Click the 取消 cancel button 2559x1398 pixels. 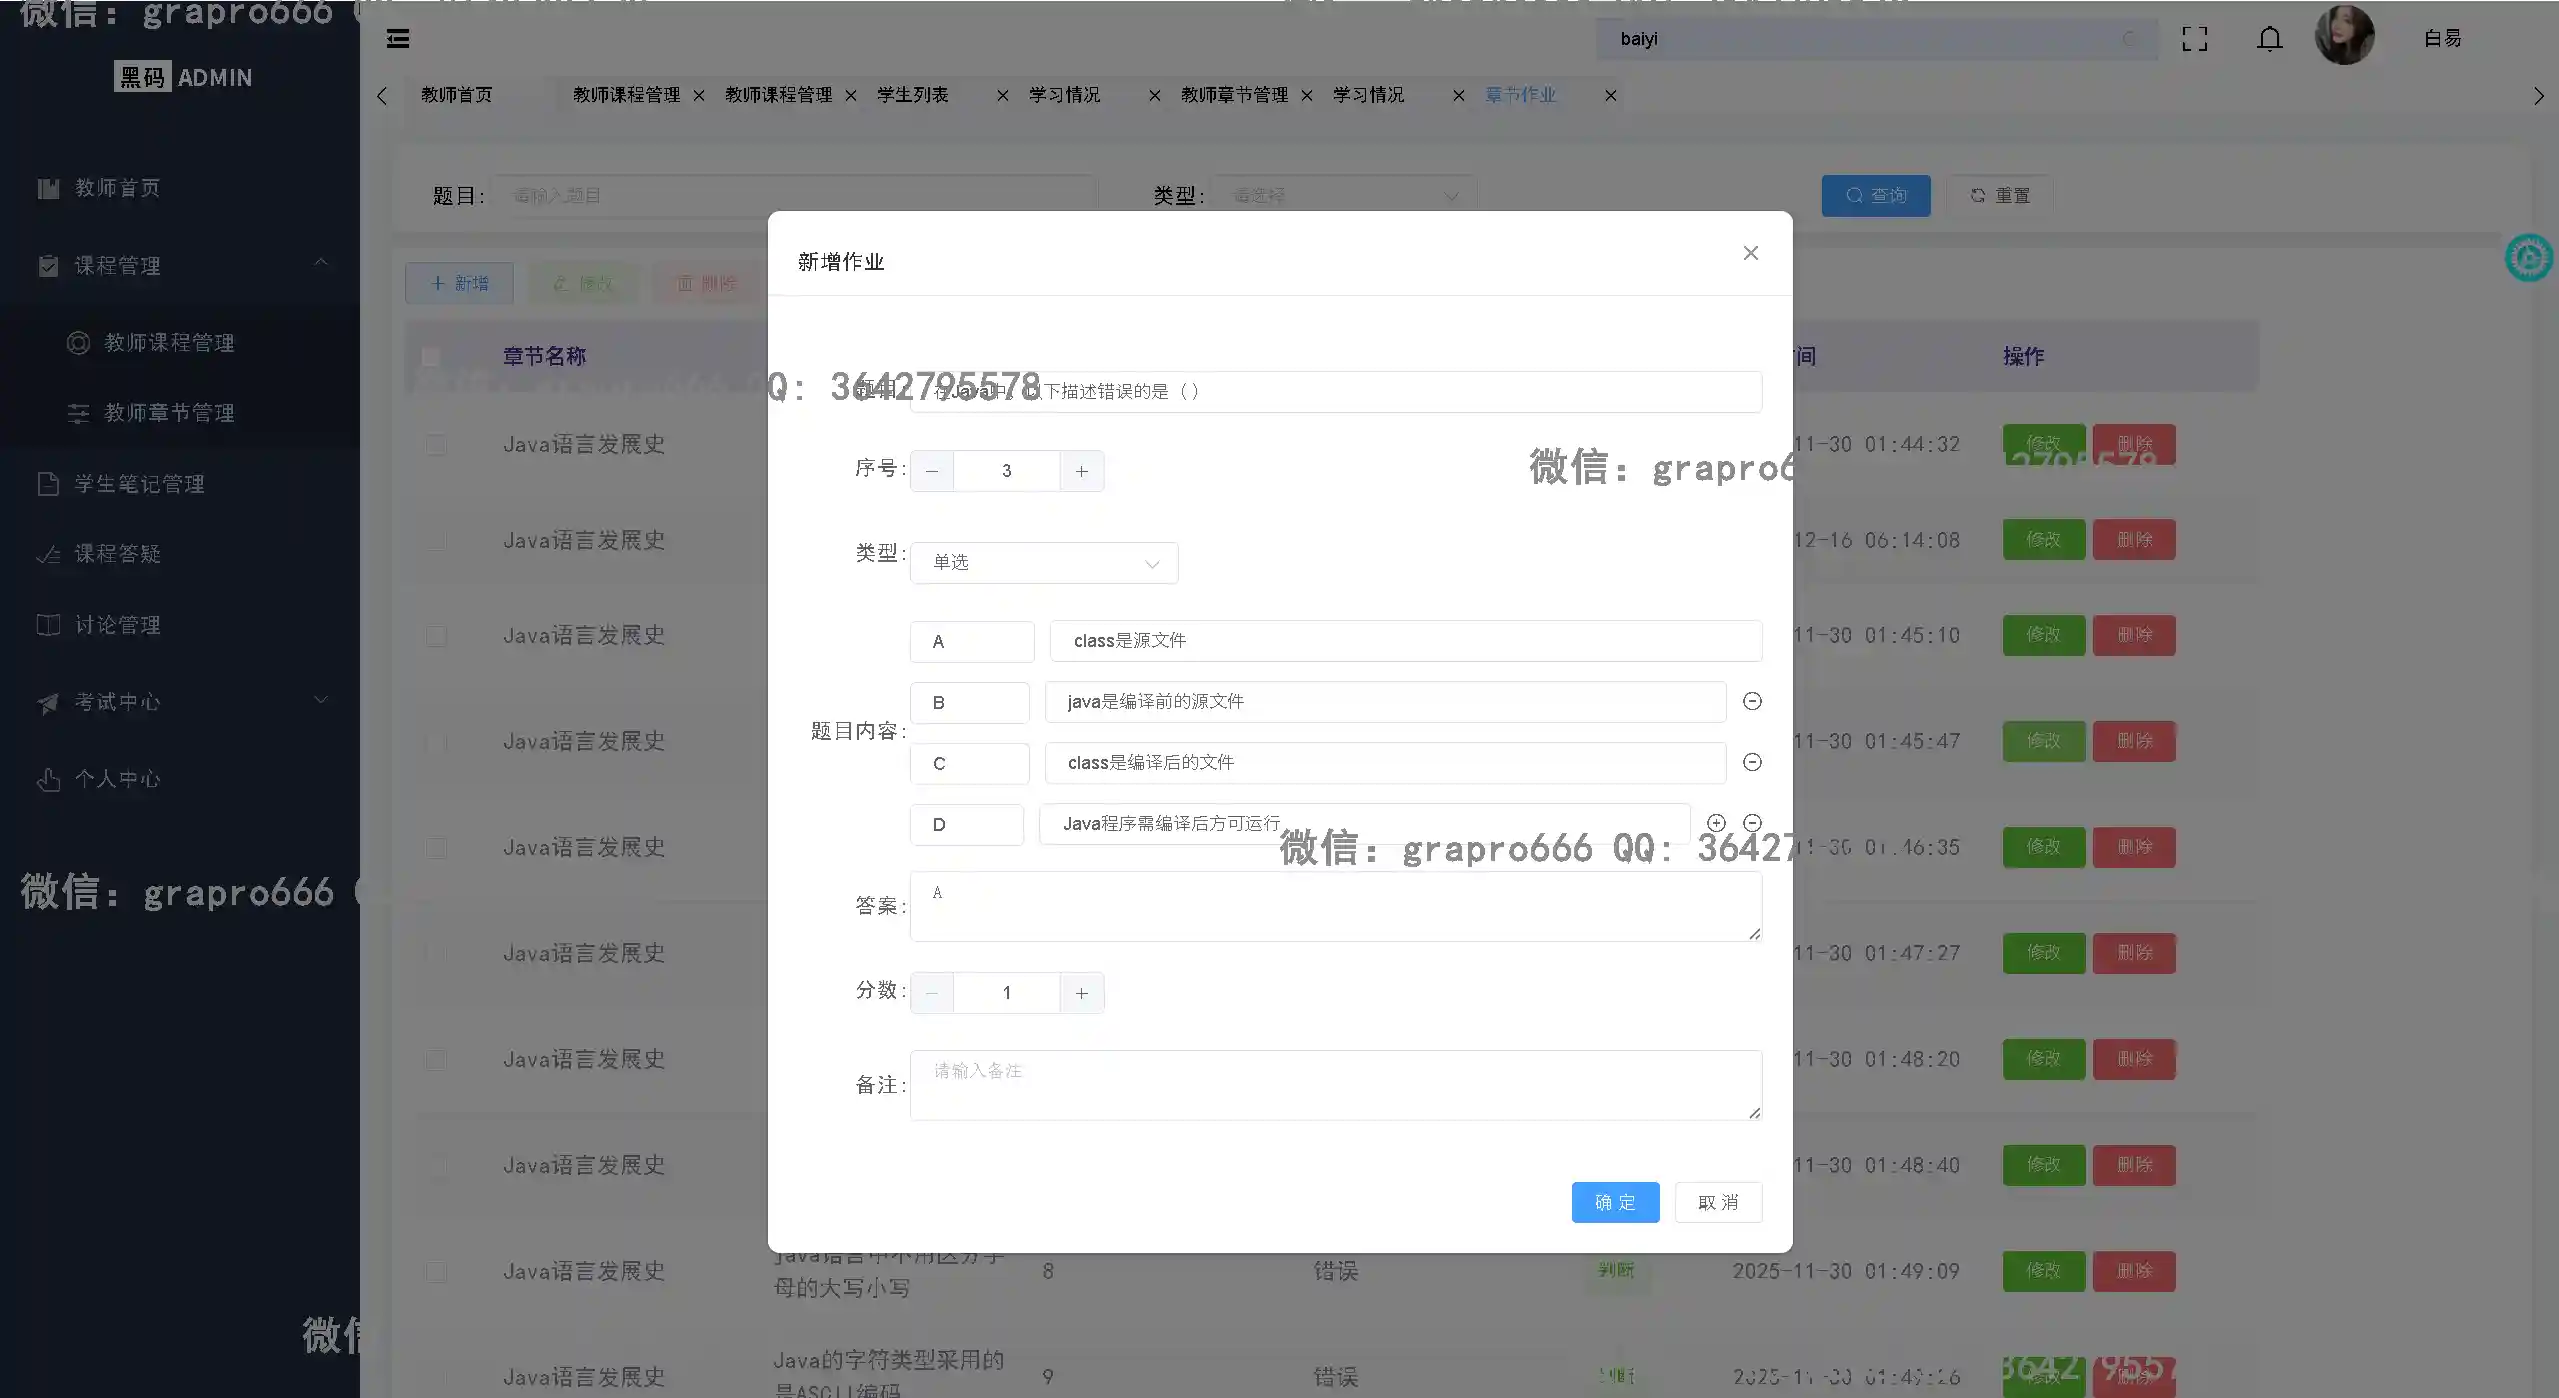pos(1718,1202)
